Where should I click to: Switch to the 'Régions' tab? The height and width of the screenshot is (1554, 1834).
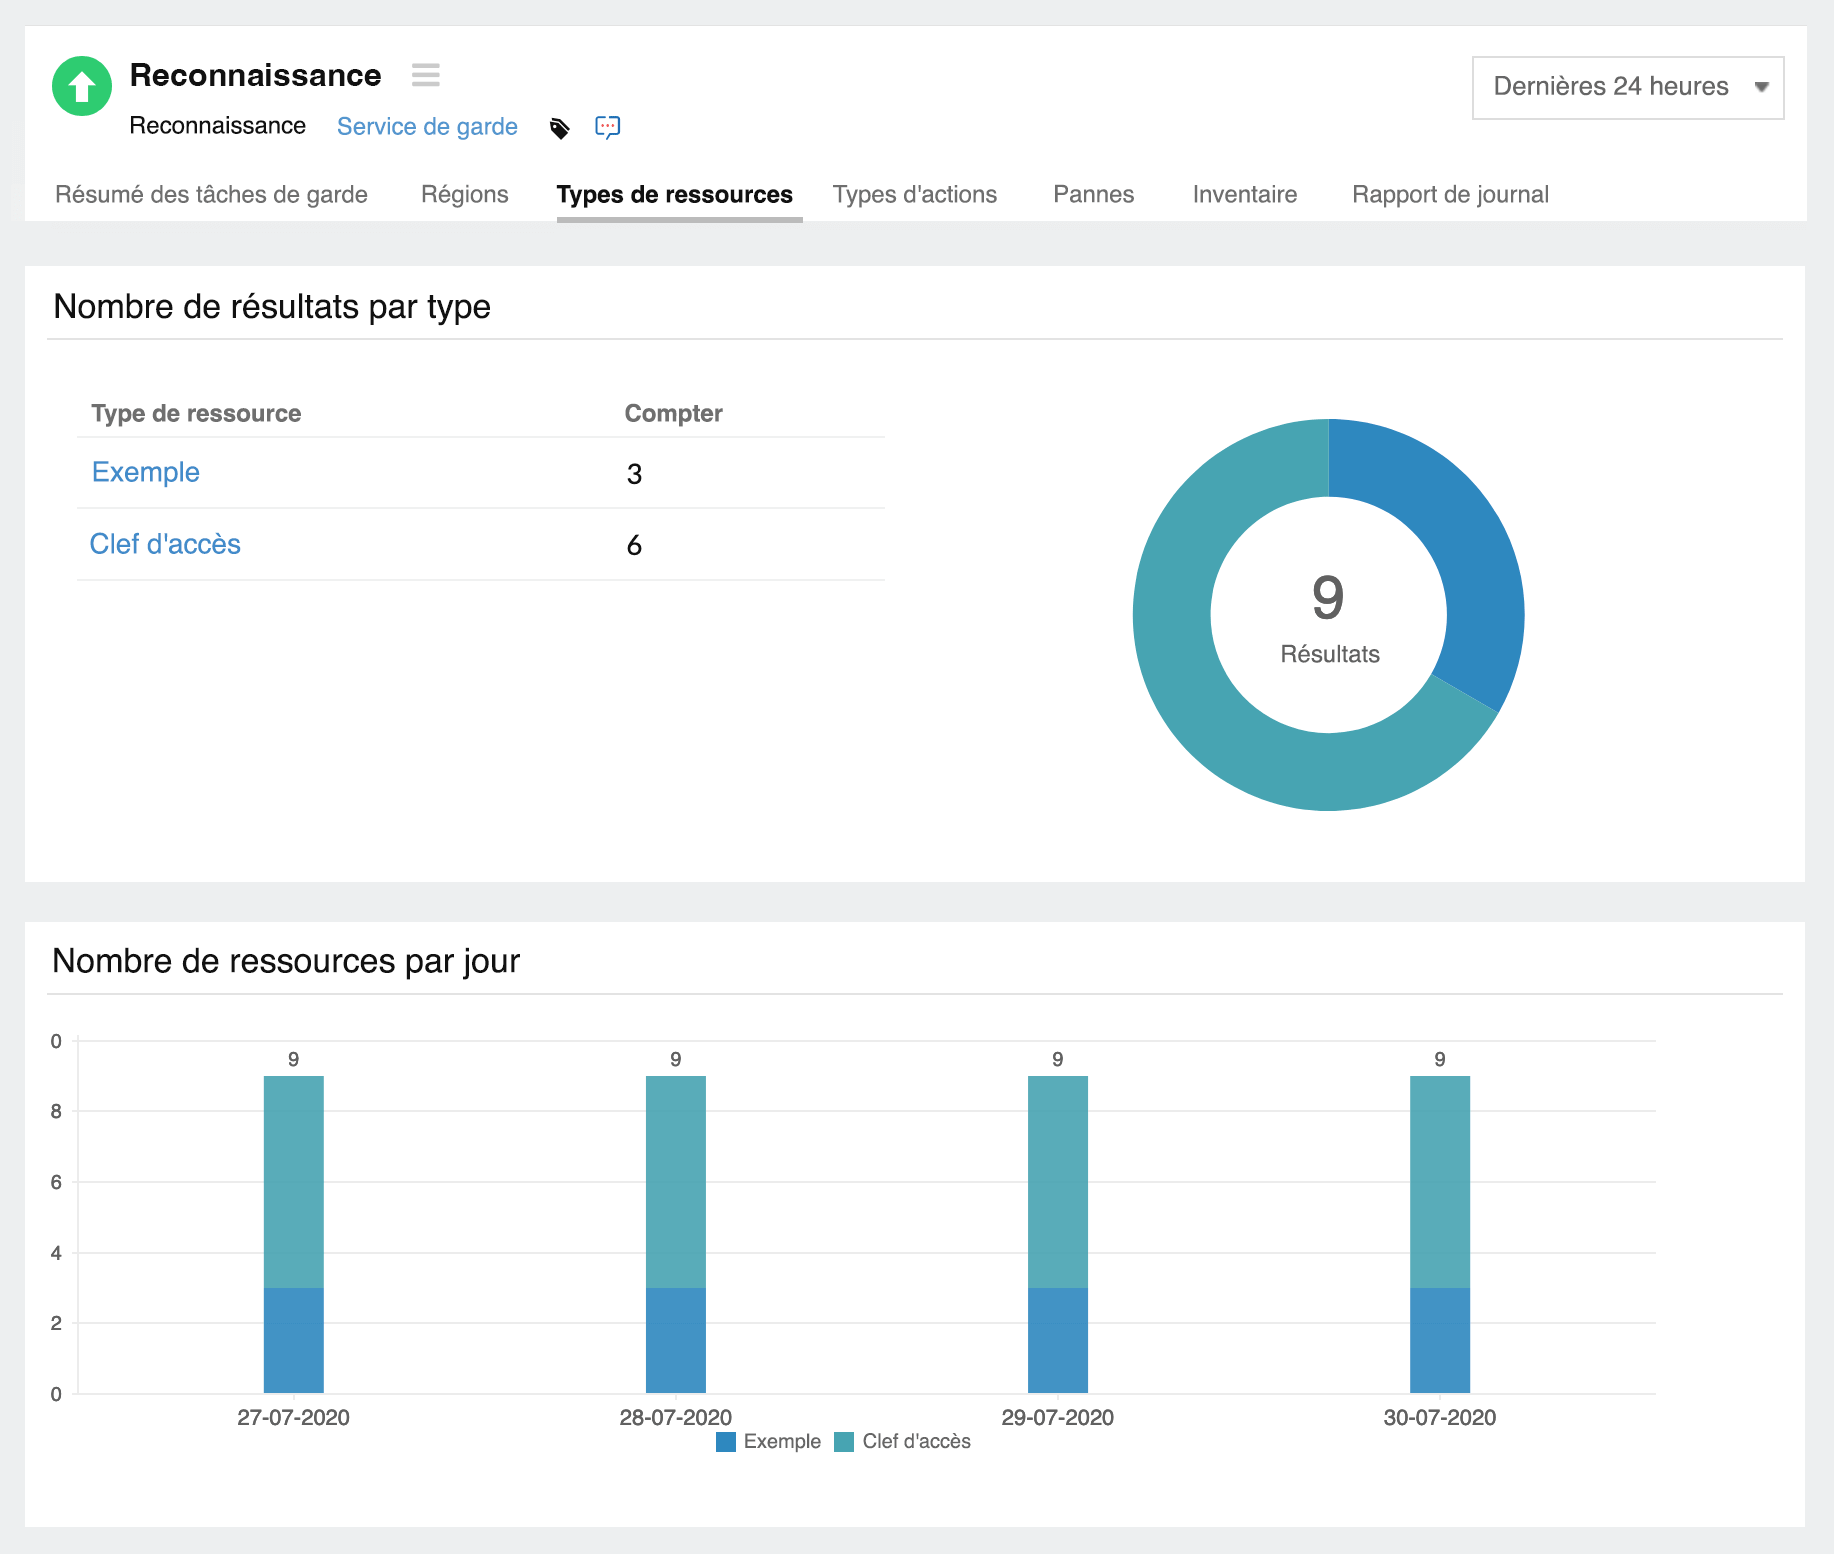(x=464, y=194)
